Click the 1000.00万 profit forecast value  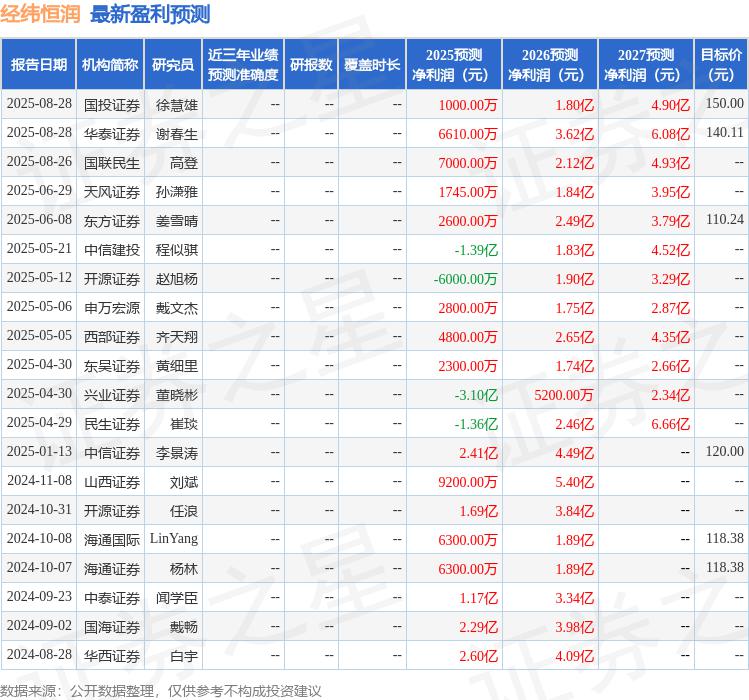click(468, 105)
